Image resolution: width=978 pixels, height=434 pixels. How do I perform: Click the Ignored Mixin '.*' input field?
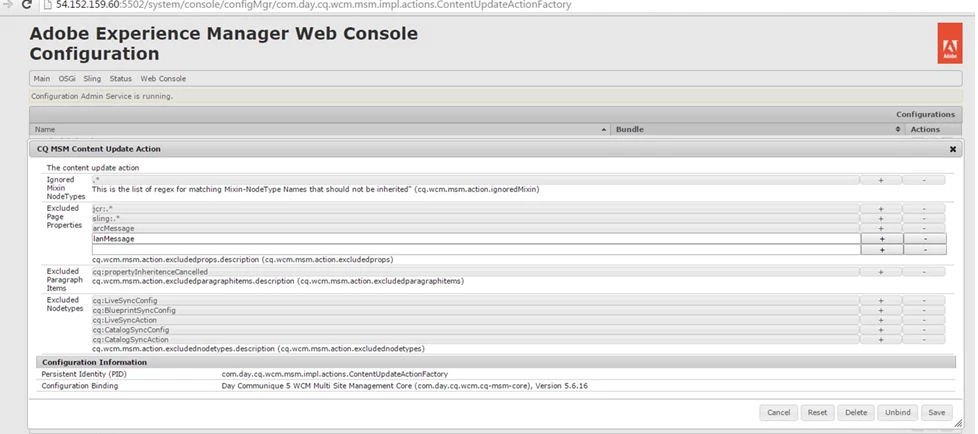pyautogui.click(x=475, y=180)
